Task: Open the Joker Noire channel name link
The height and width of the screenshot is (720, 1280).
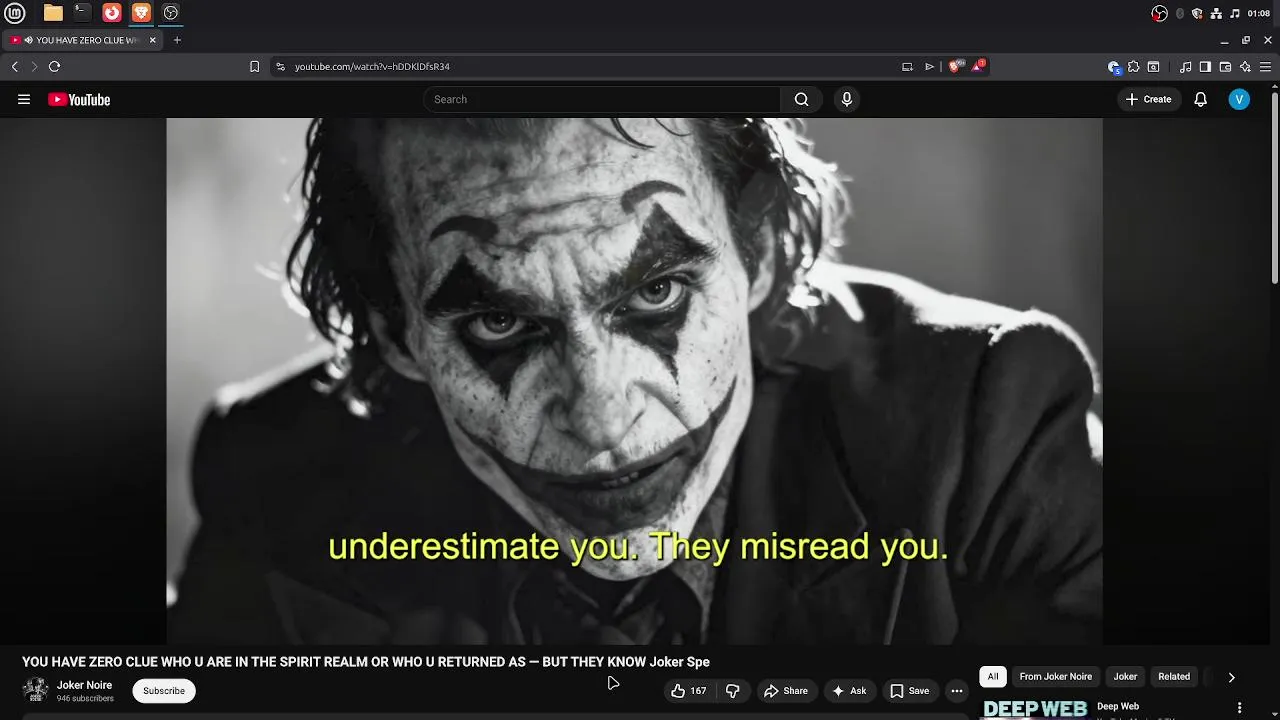Action: click(84, 685)
